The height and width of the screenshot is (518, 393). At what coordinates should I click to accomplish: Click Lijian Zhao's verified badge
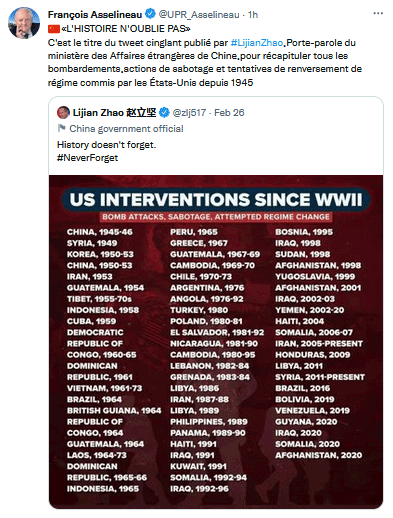click(164, 113)
